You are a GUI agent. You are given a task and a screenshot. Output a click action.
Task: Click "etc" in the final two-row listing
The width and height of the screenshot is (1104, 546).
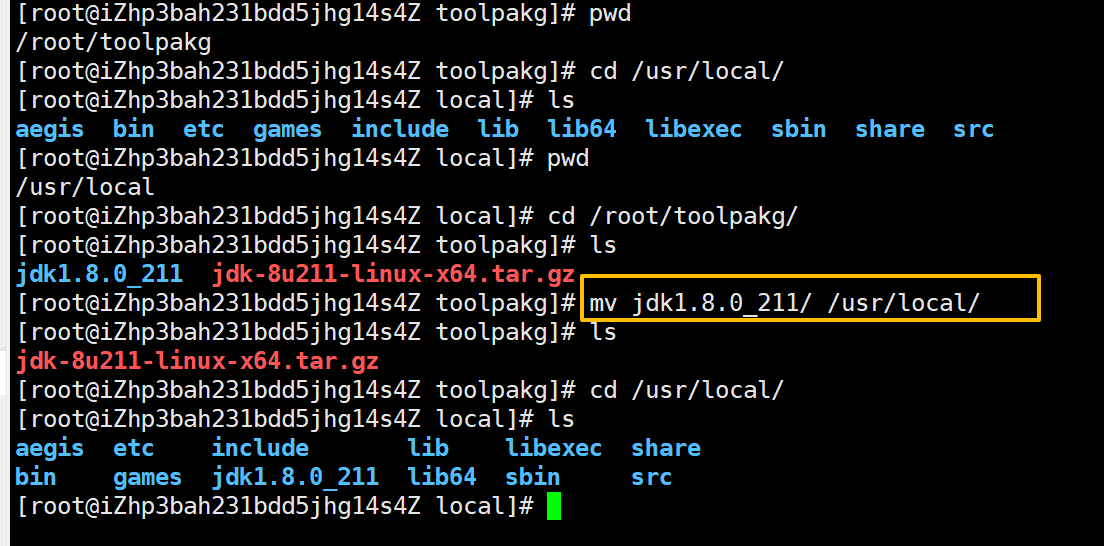coord(134,448)
